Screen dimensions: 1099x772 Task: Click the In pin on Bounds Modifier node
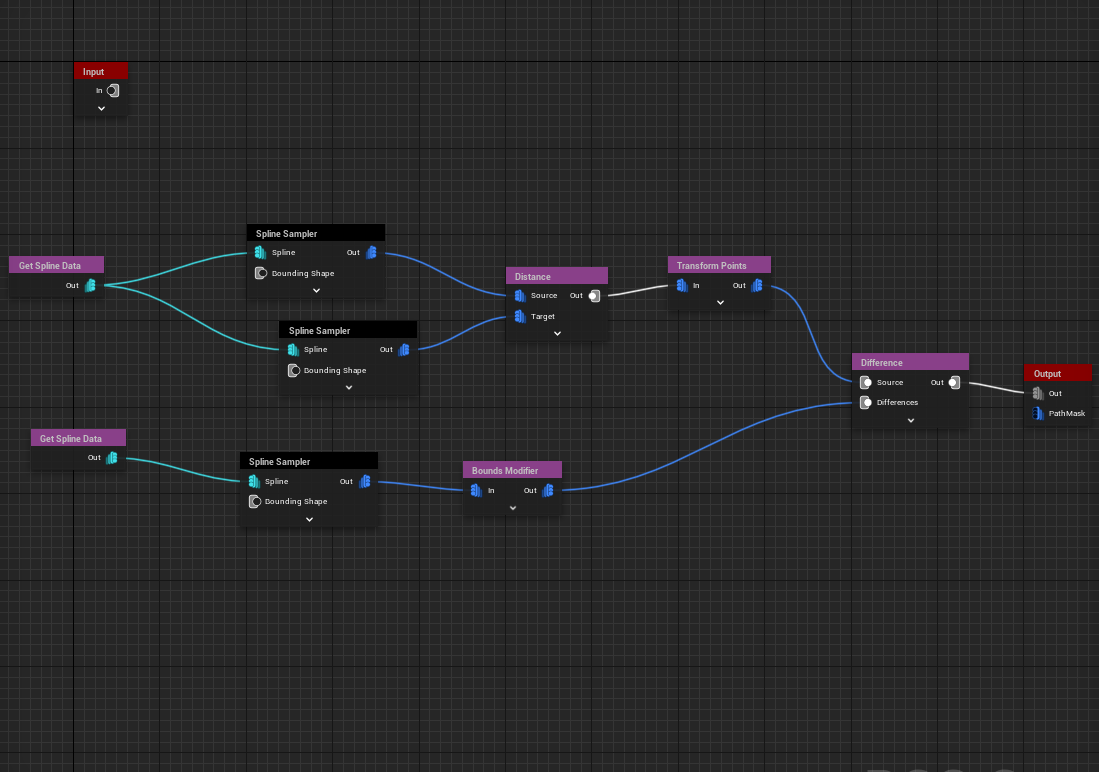tap(477, 491)
